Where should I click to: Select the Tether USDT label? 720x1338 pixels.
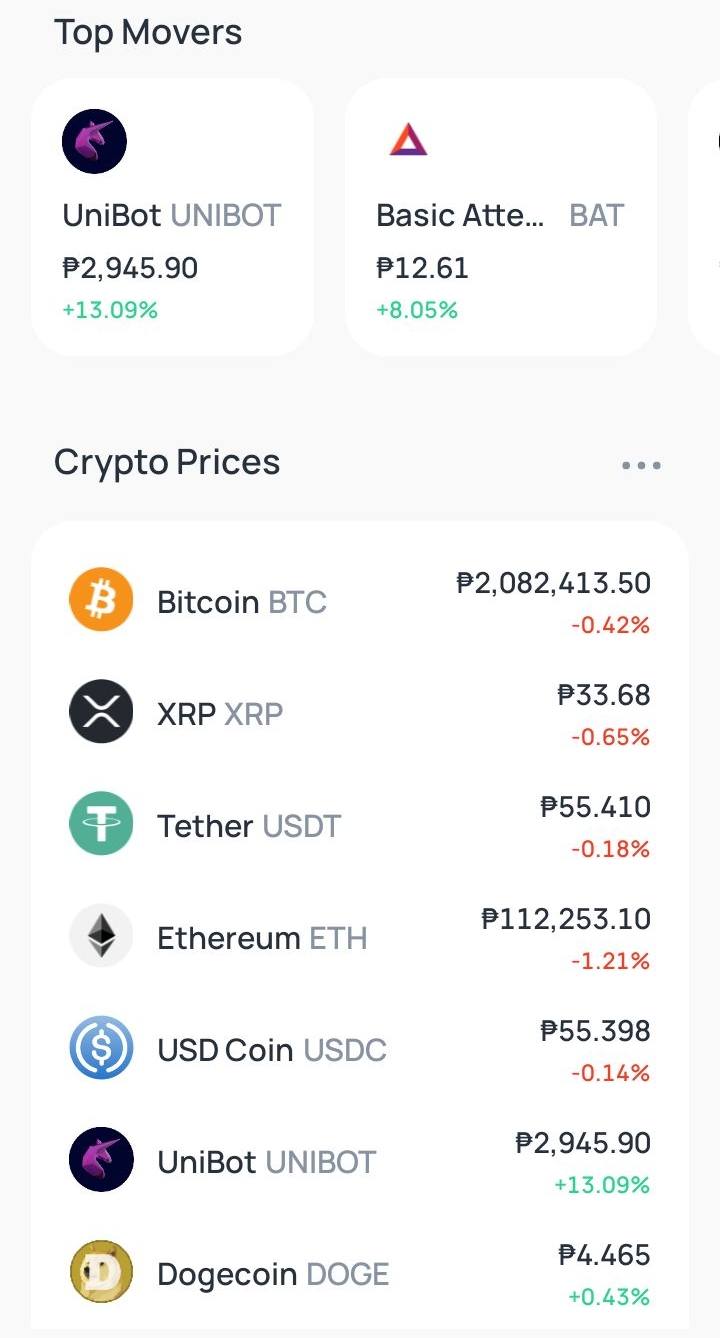coord(249,826)
